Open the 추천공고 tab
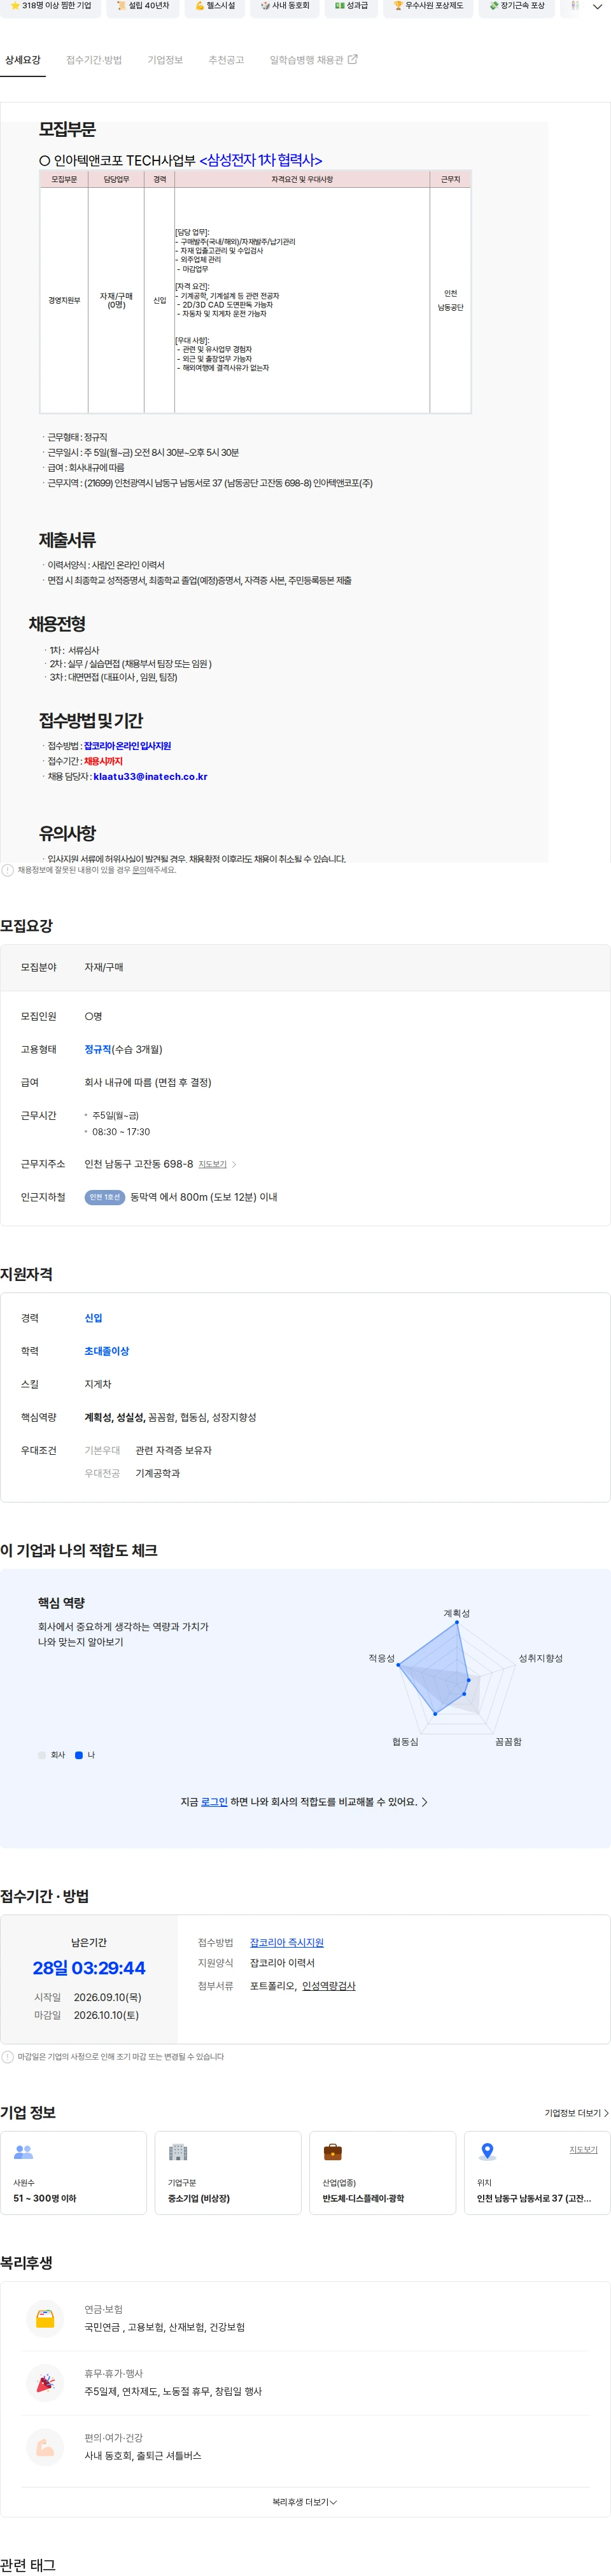The height and width of the screenshot is (2576, 611). (226, 60)
